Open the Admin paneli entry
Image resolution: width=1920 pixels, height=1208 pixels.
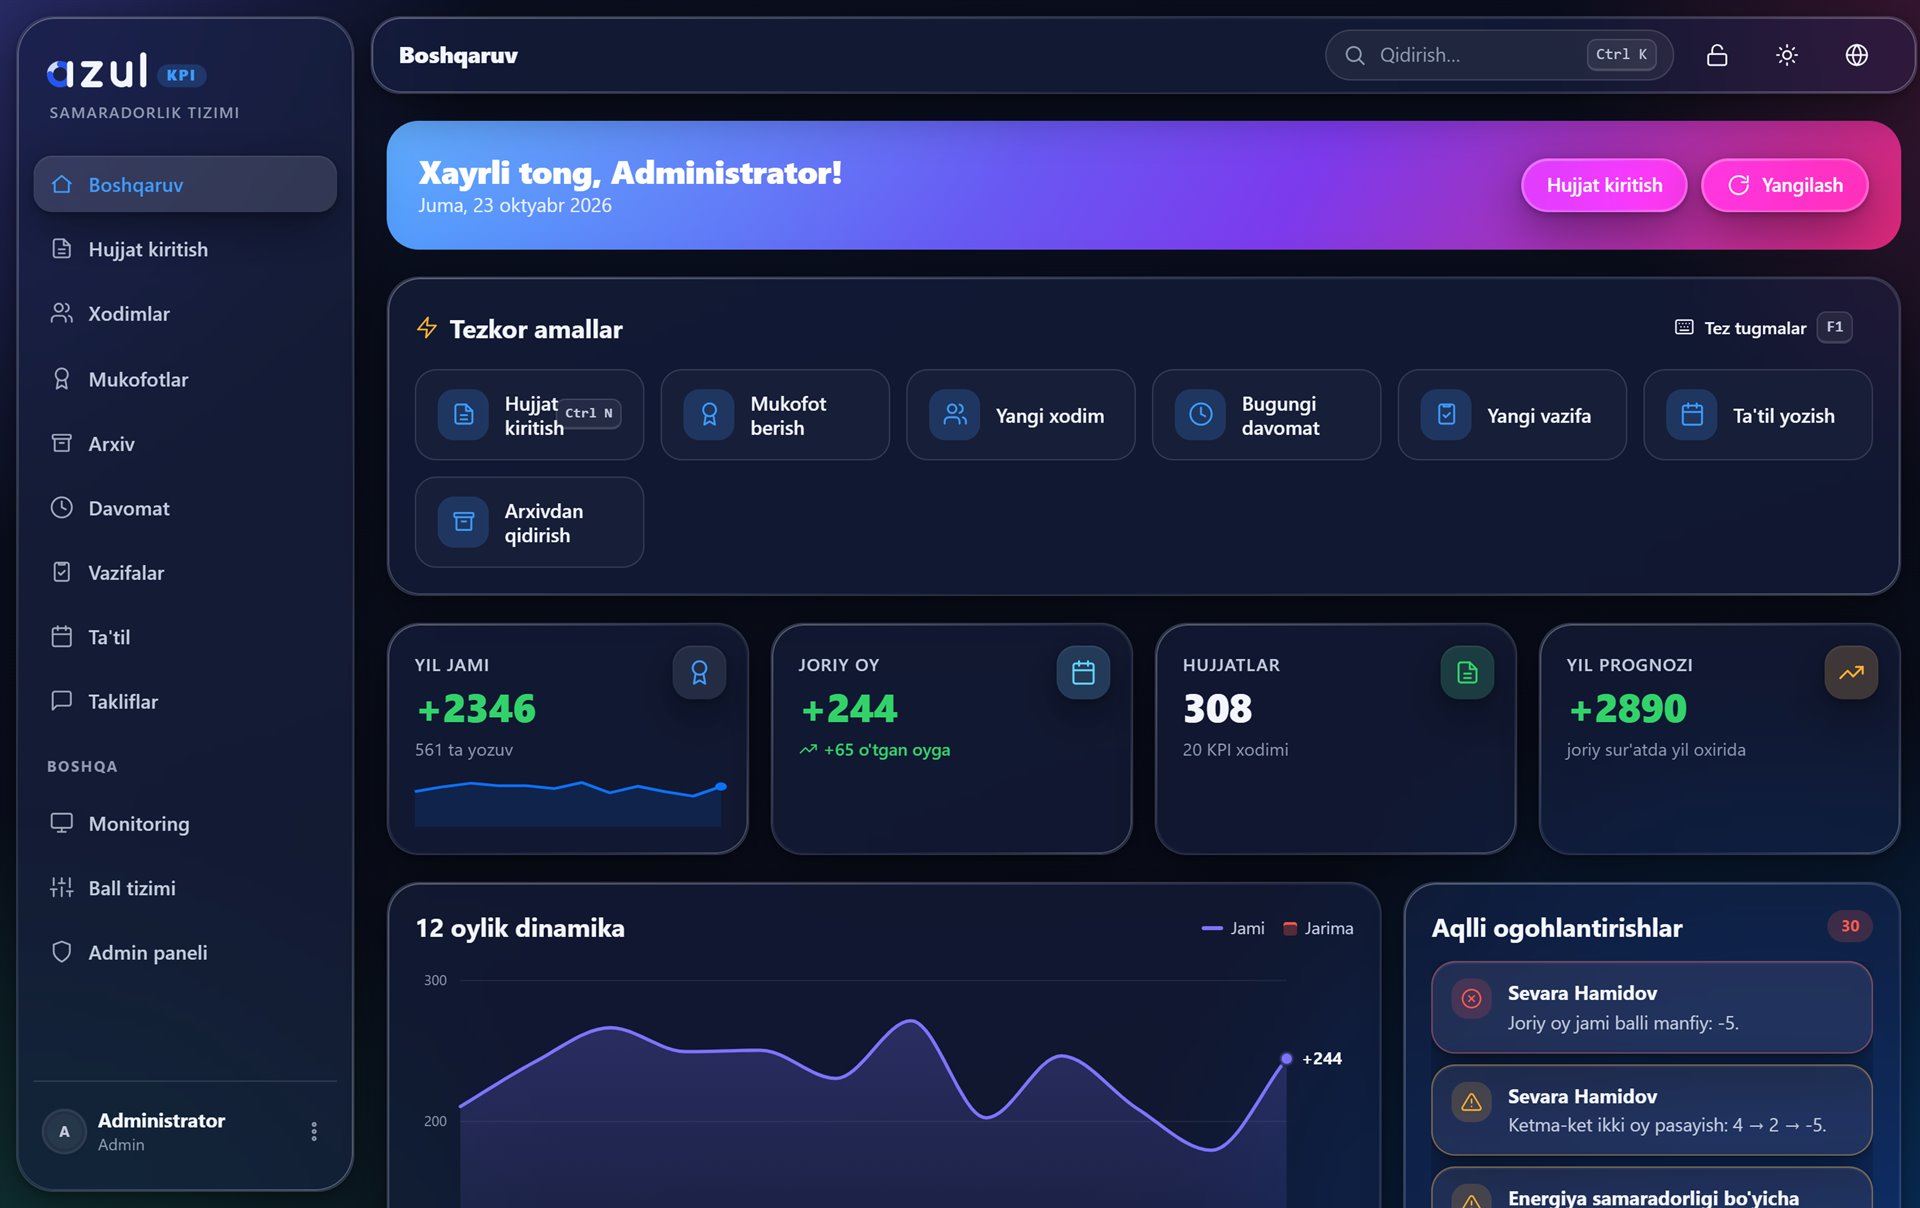[185, 952]
